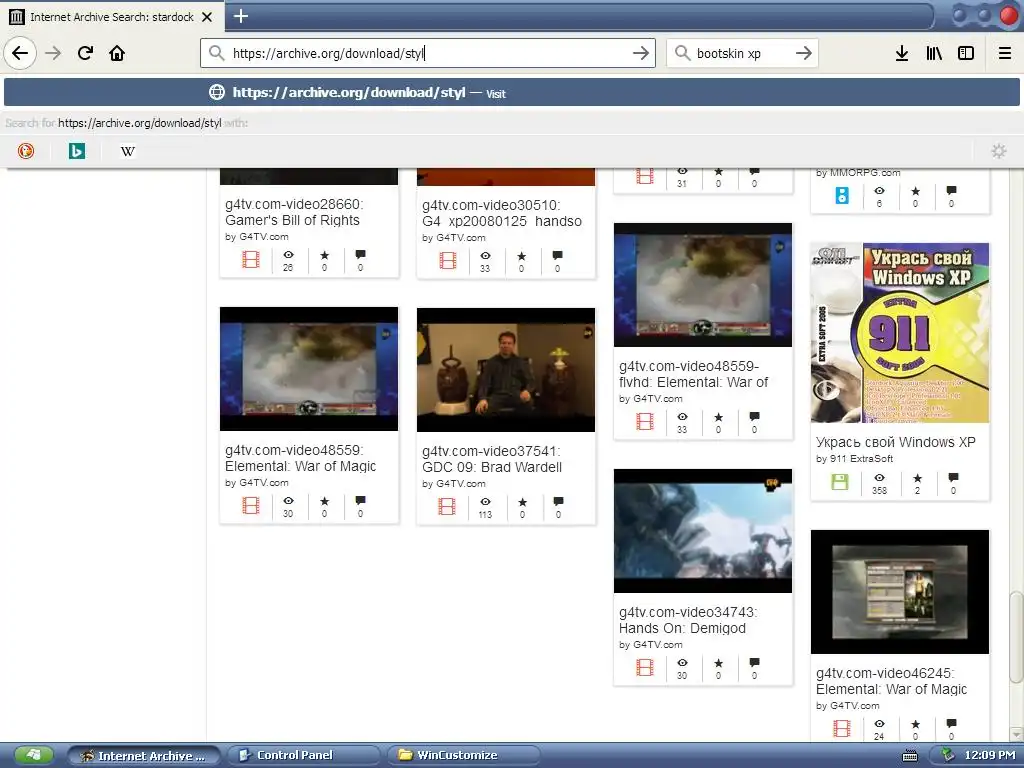Click the 911 Windows XP cover thumbnail

click(x=900, y=333)
